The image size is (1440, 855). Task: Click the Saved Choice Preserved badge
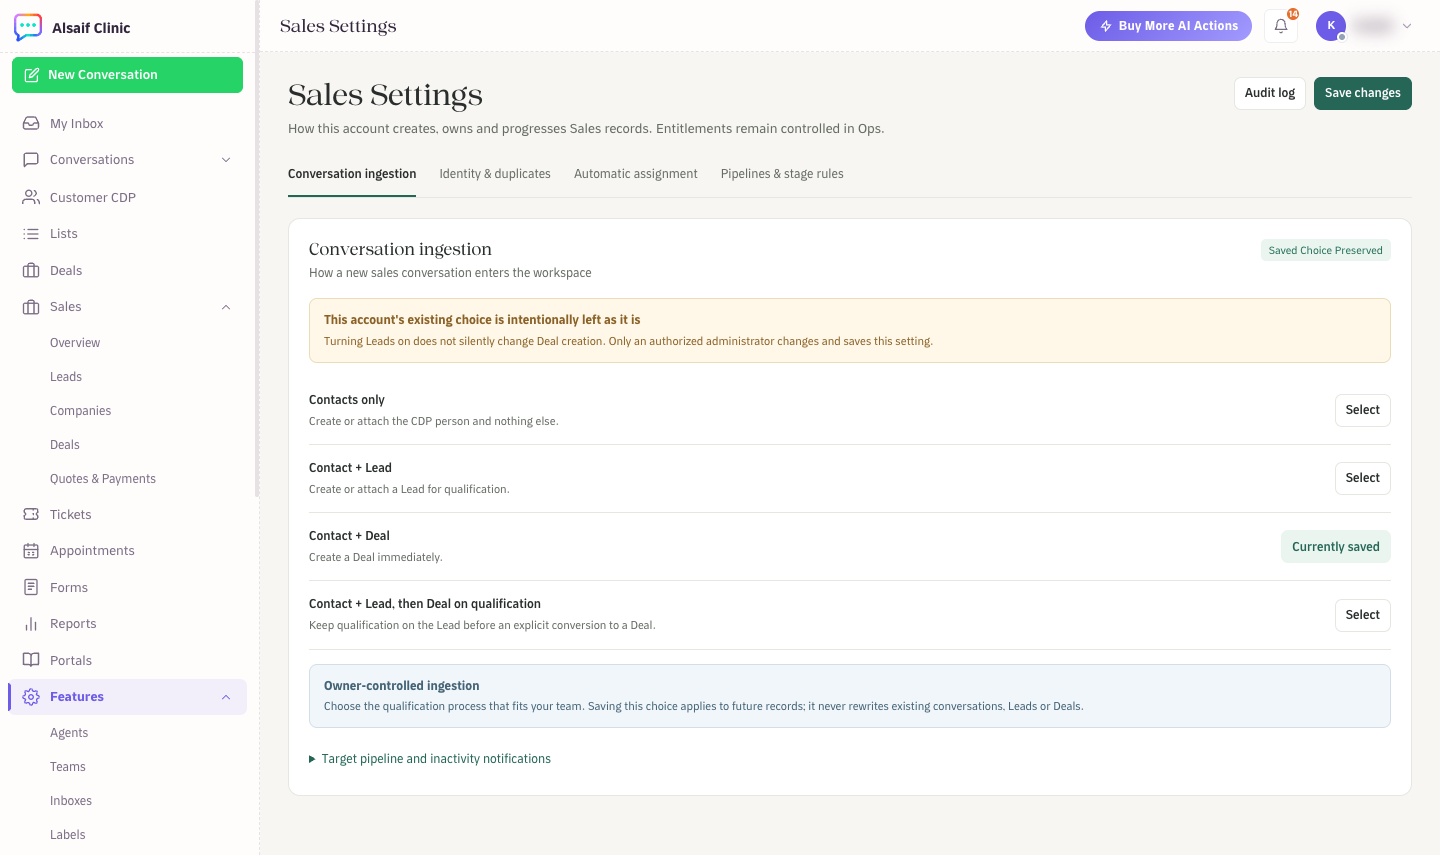point(1326,251)
